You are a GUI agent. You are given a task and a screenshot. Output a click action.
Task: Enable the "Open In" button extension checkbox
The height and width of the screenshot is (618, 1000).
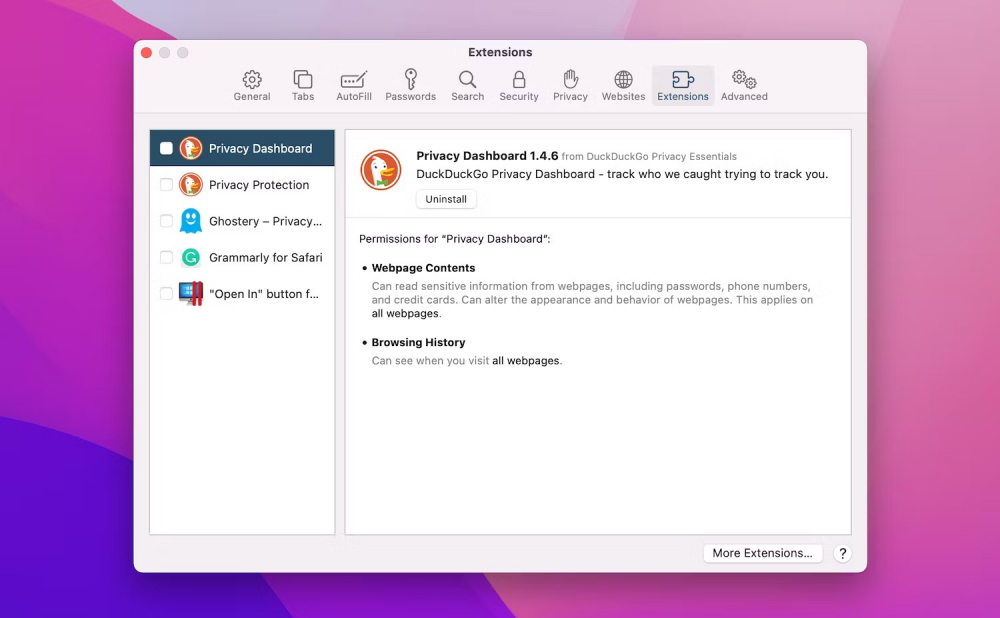click(x=166, y=294)
